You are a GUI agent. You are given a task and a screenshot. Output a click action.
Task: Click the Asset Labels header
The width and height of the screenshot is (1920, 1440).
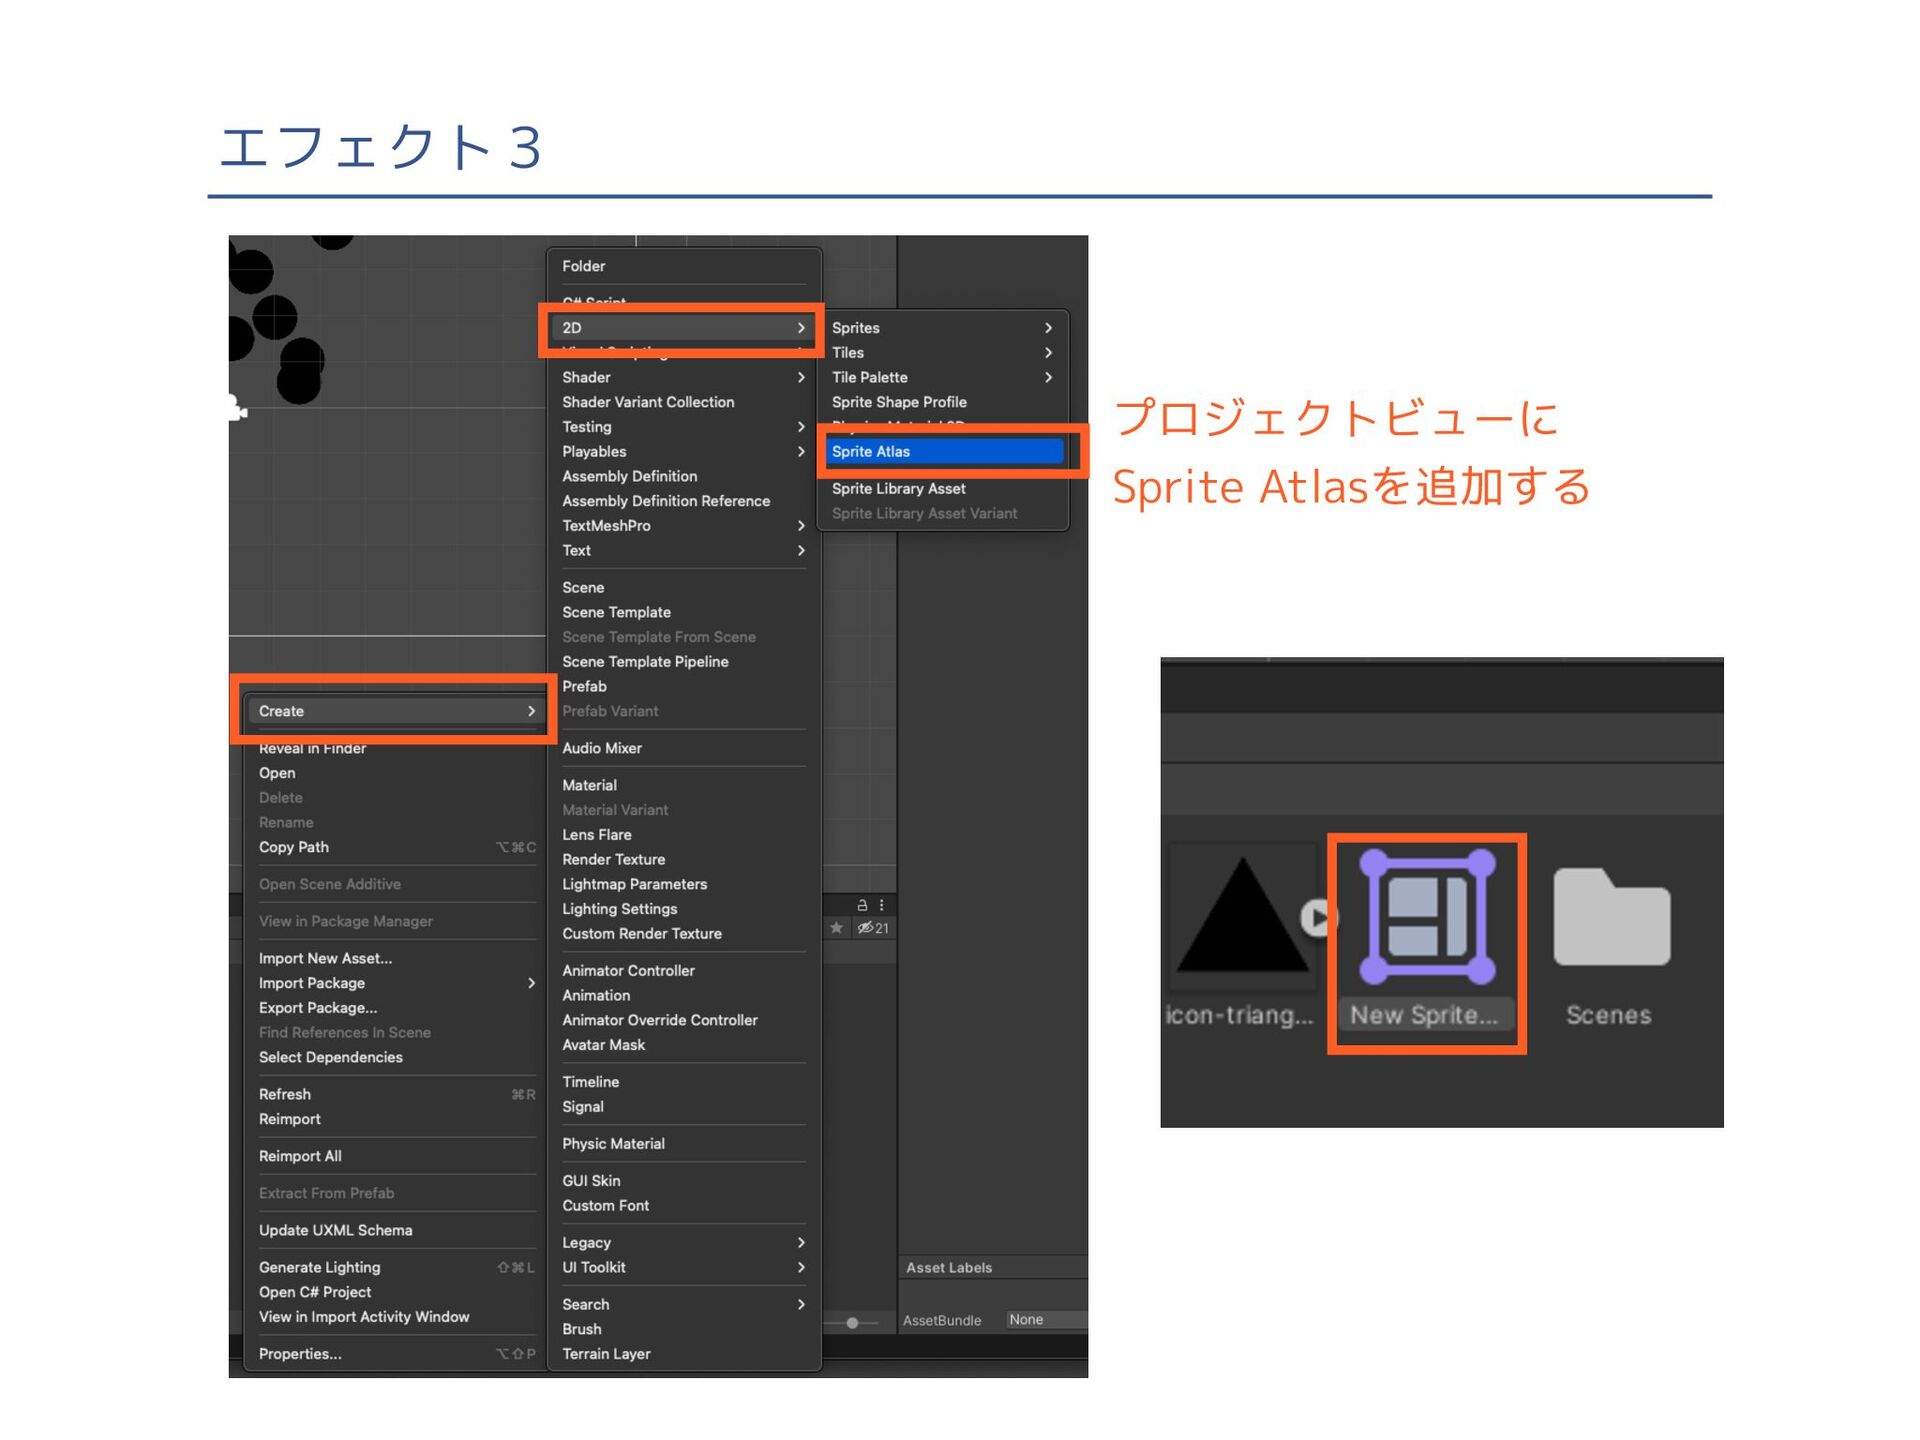[949, 1268]
